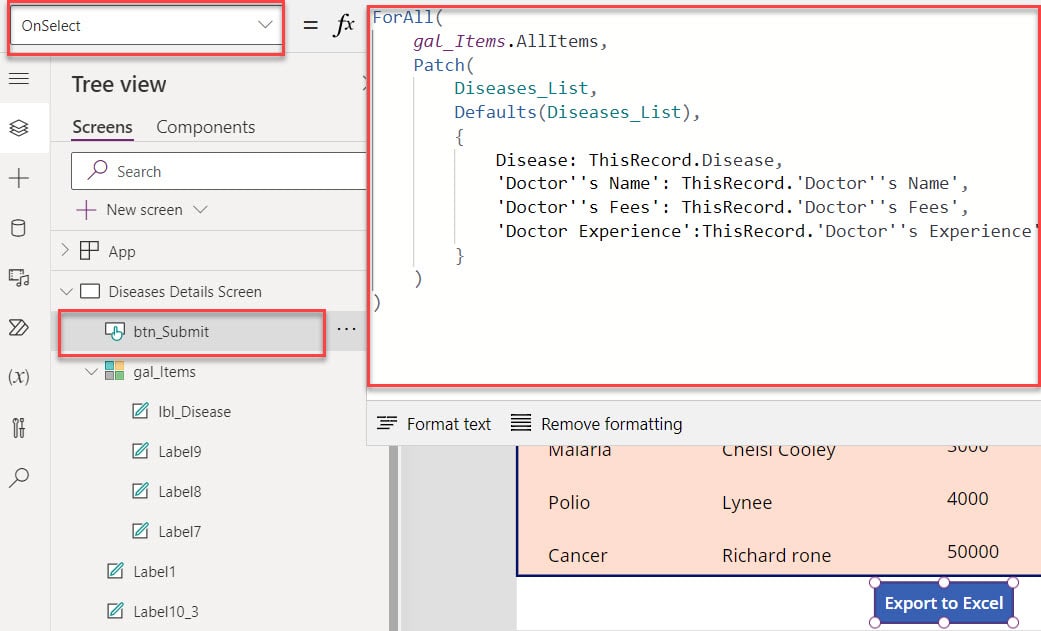Open the Data cylinder icon
The image size is (1041, 631).
tap(19, 228)
